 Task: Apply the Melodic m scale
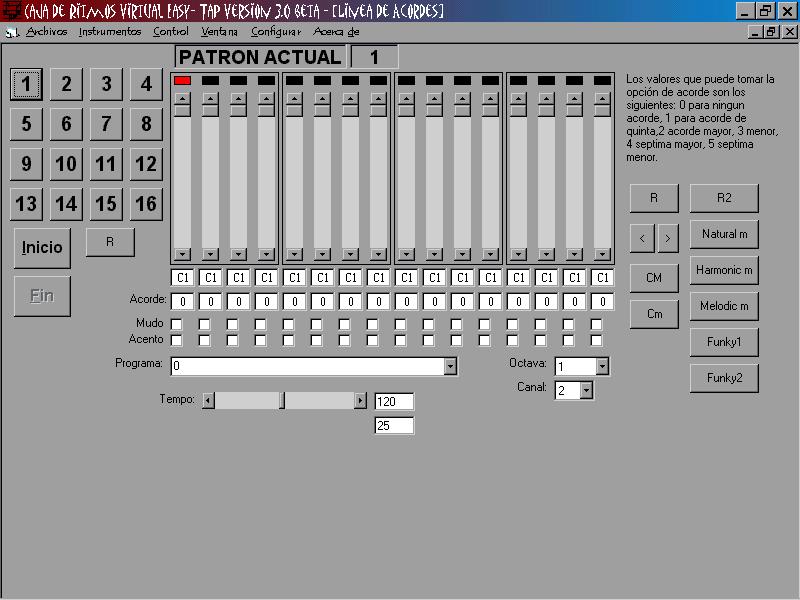(724, 306)
